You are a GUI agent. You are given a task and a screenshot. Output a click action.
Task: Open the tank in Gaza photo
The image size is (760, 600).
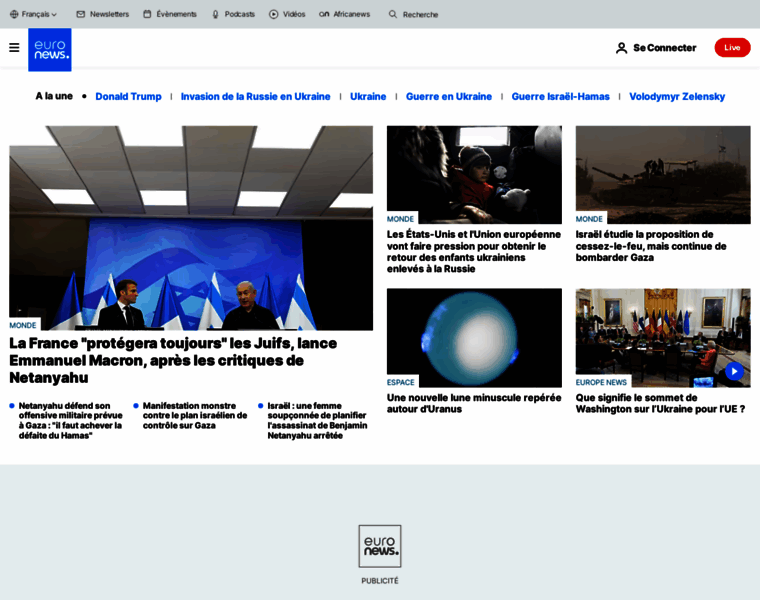tap(663, 175)
